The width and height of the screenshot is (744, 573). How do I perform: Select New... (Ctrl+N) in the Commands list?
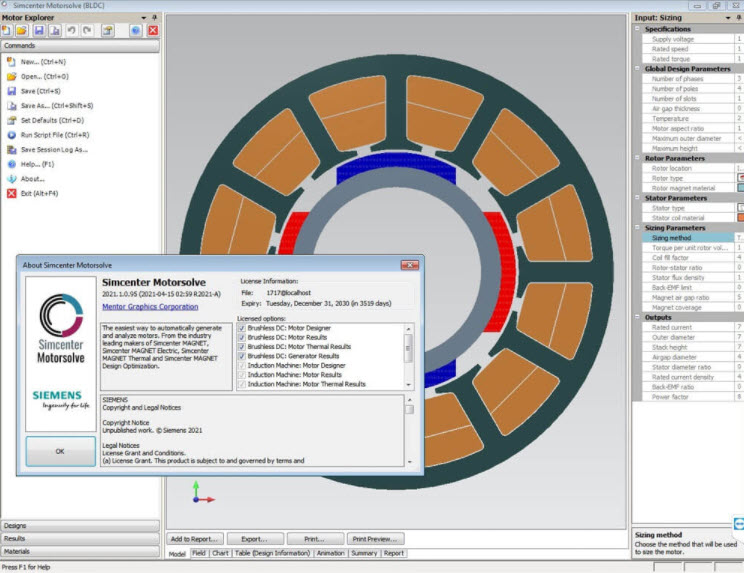[x=43, y=62]
